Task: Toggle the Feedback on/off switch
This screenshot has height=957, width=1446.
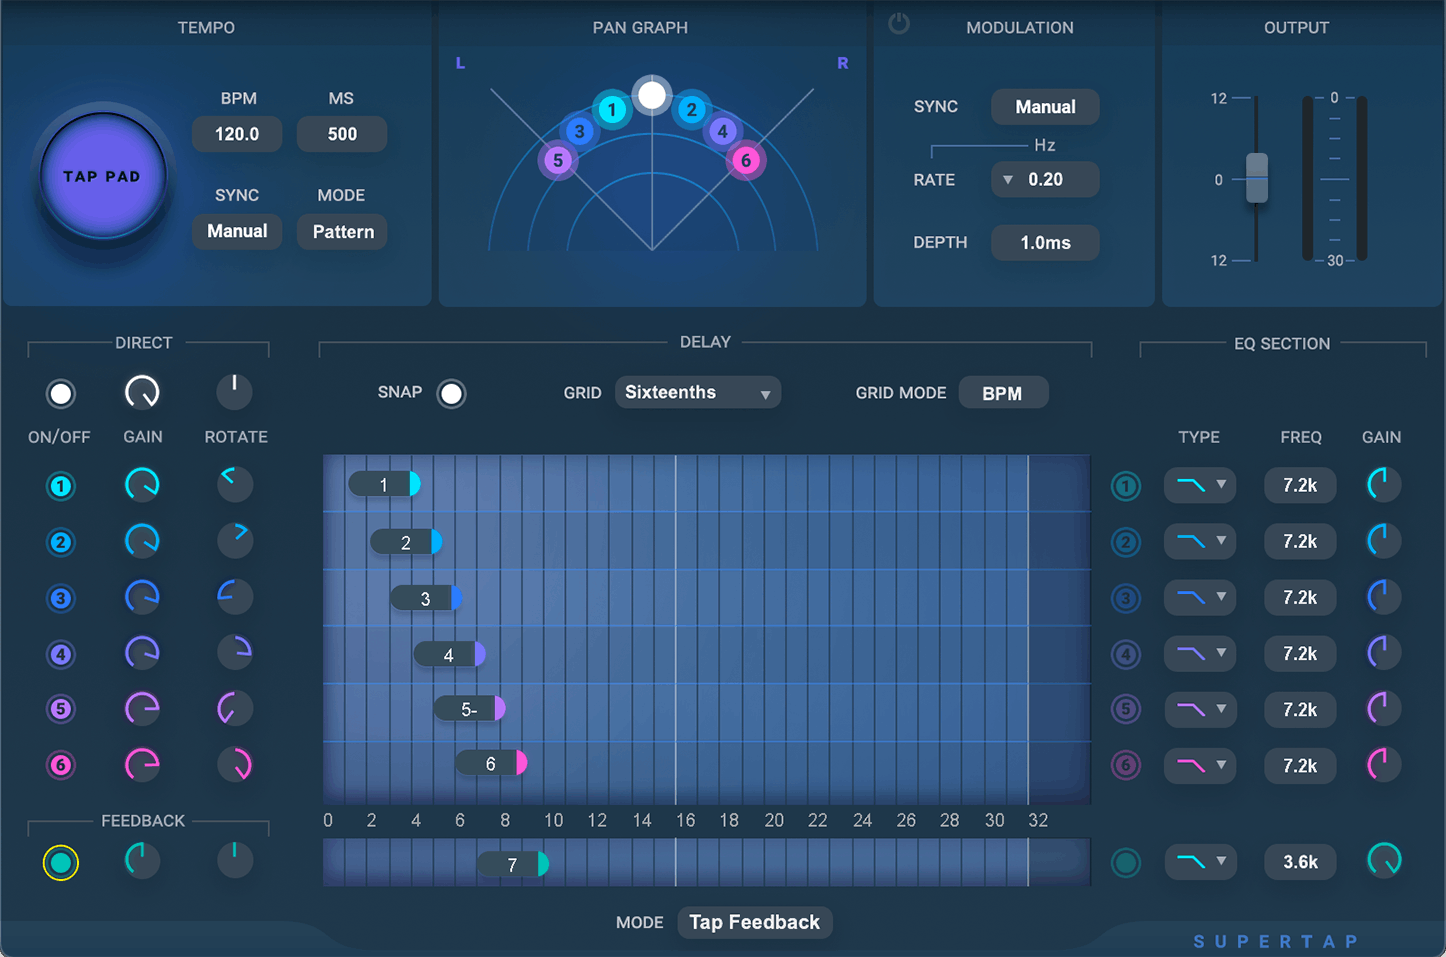Action: click(x=60, y=860)
